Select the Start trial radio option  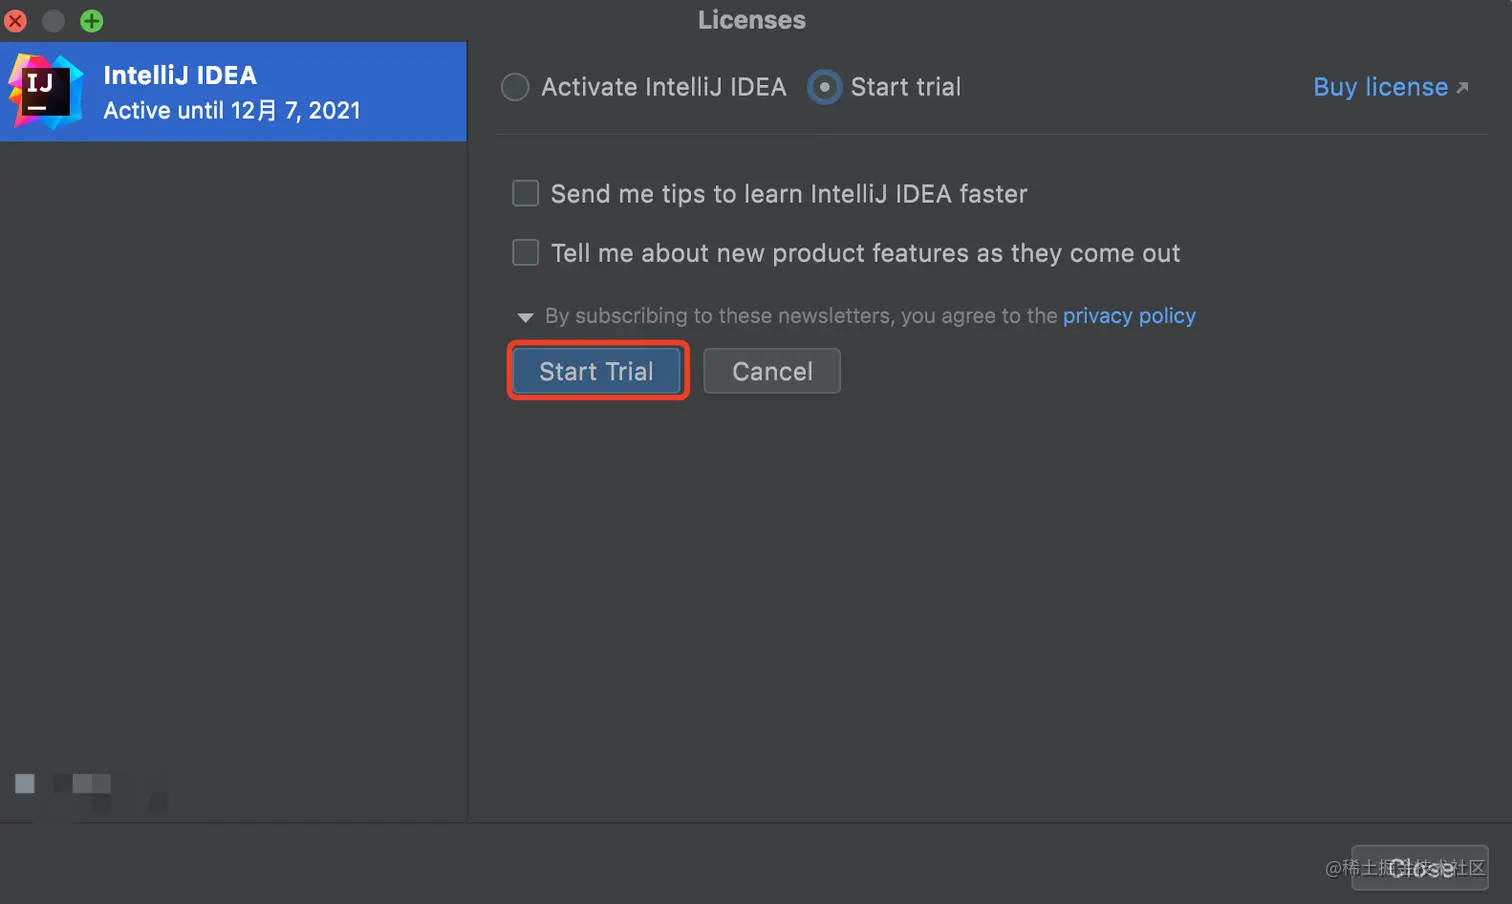(x=824, y=87)
